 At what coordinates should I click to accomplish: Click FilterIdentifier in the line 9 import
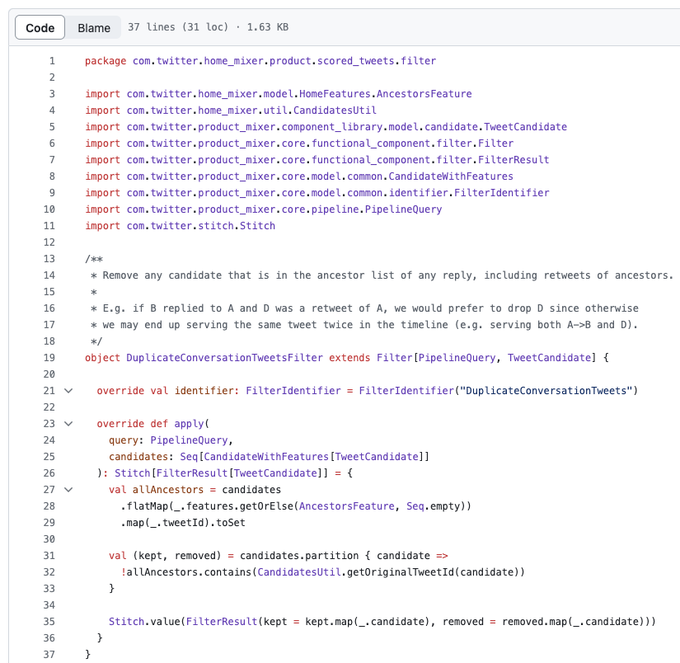pos(501,193)
